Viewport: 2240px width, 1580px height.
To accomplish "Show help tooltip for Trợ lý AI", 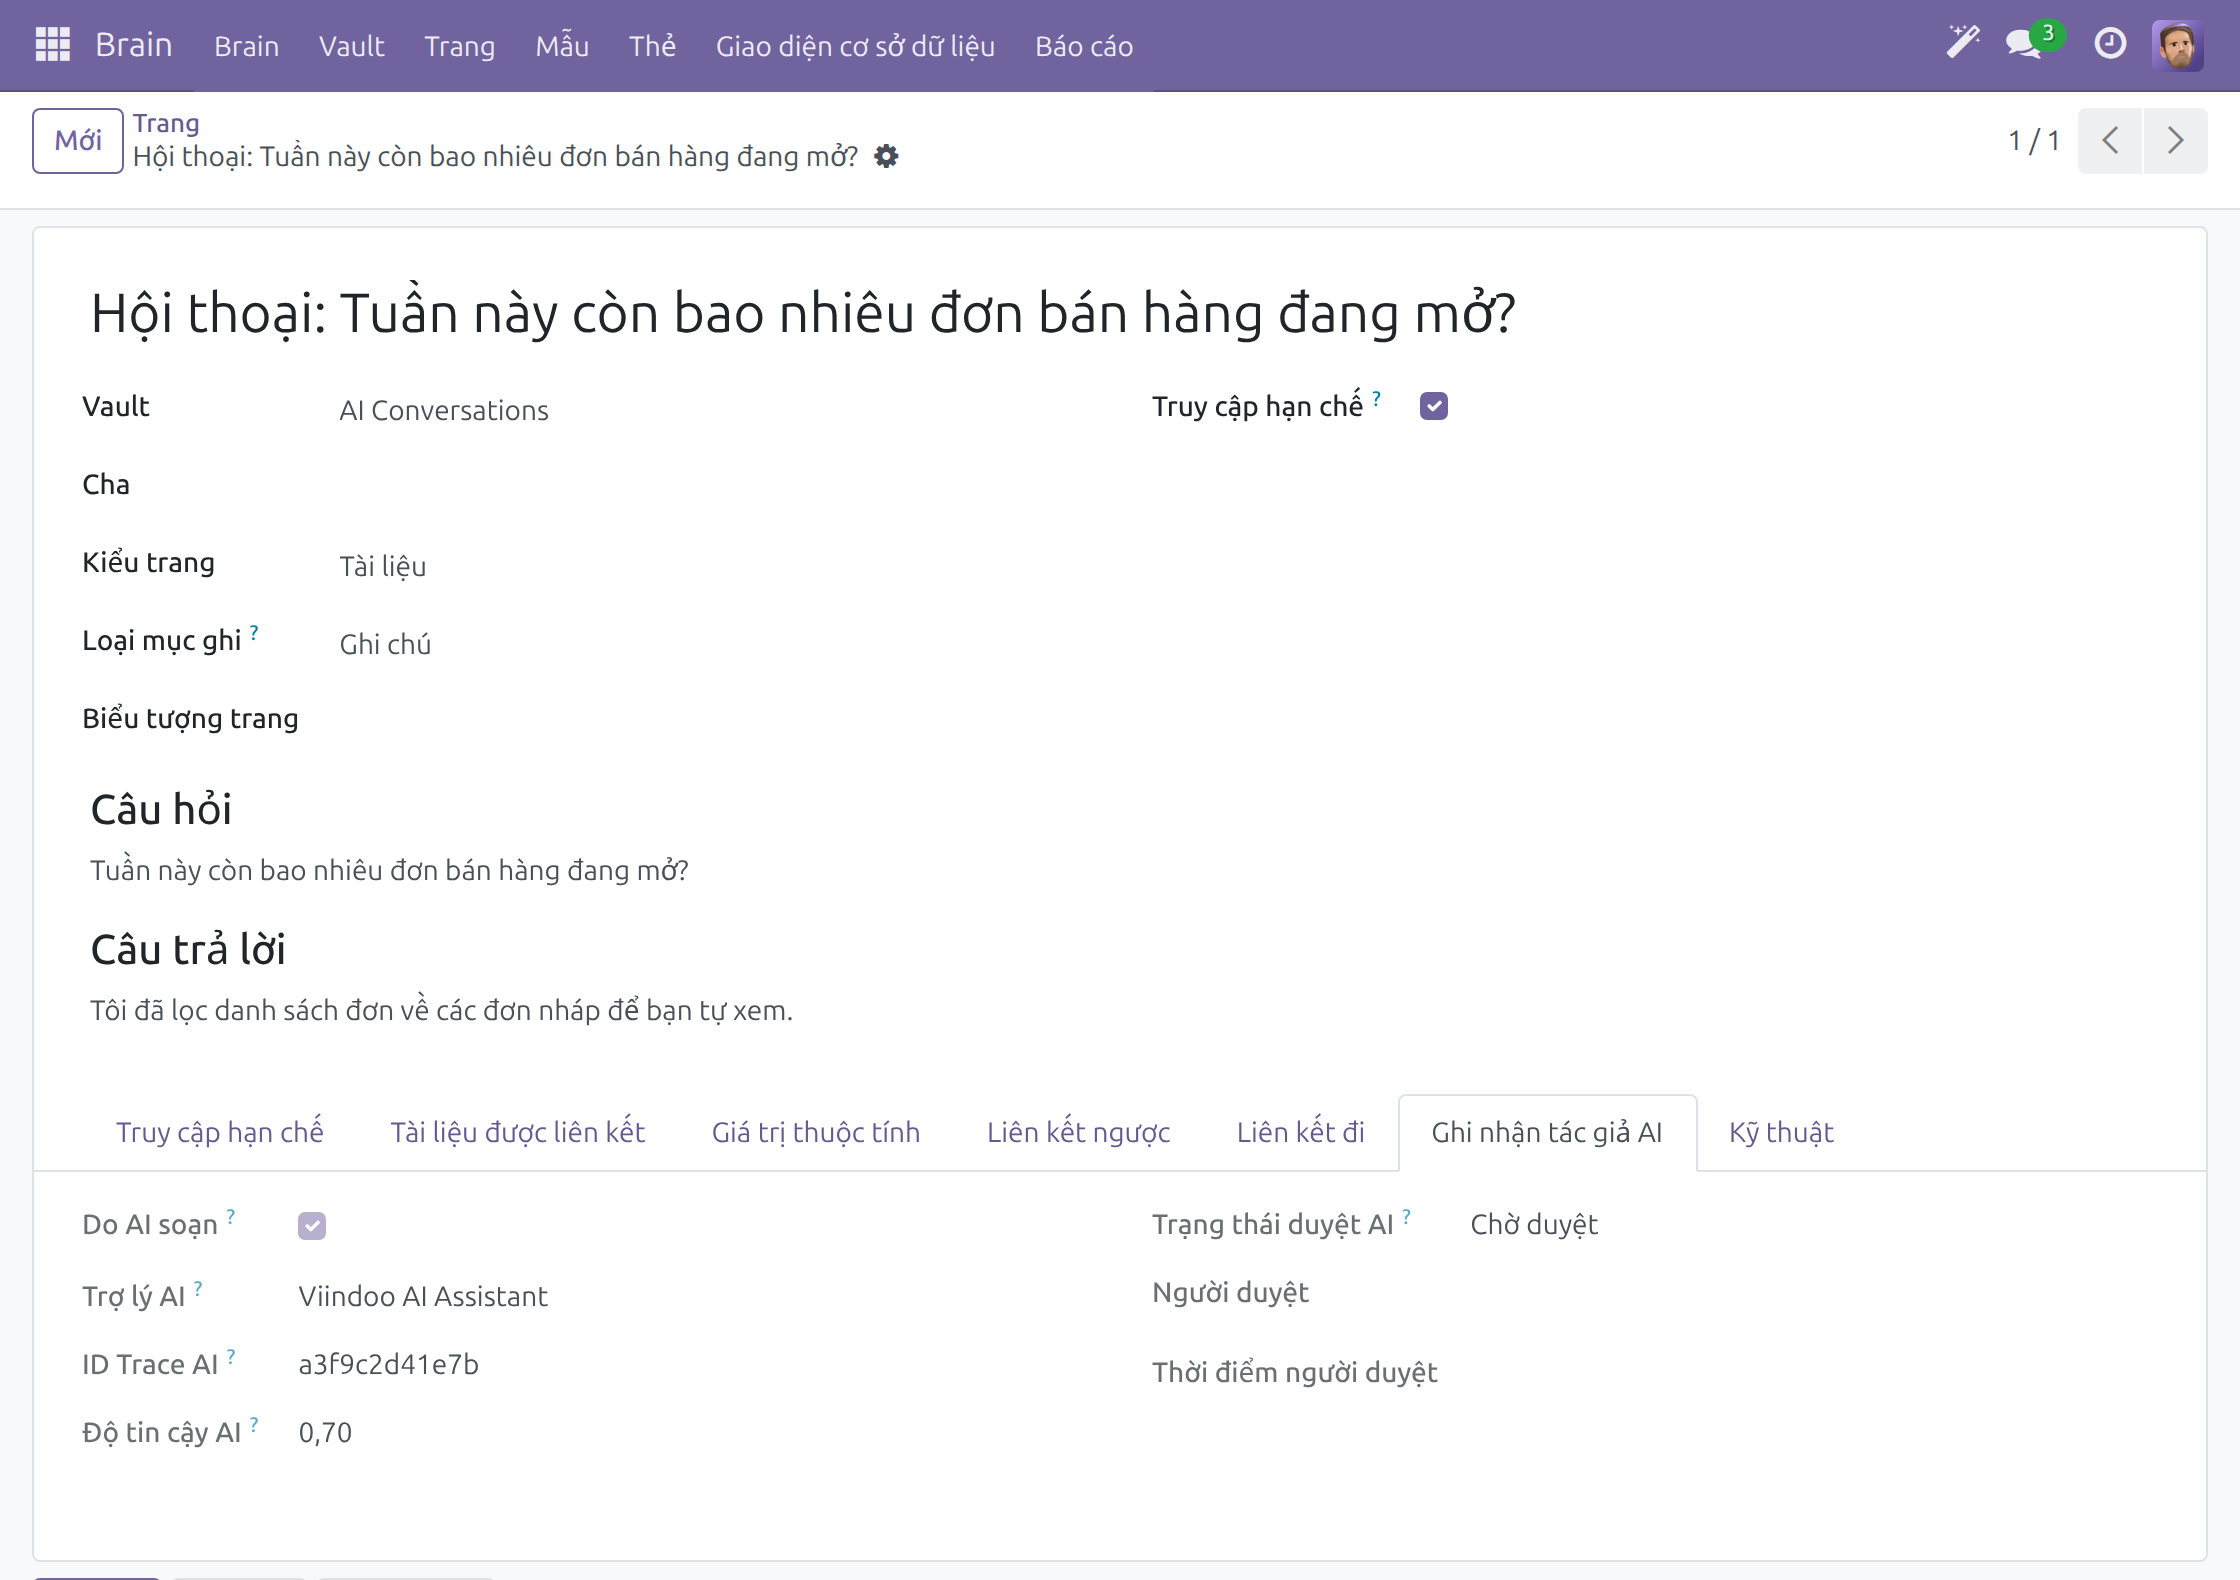I will [x=198, y=1288].
